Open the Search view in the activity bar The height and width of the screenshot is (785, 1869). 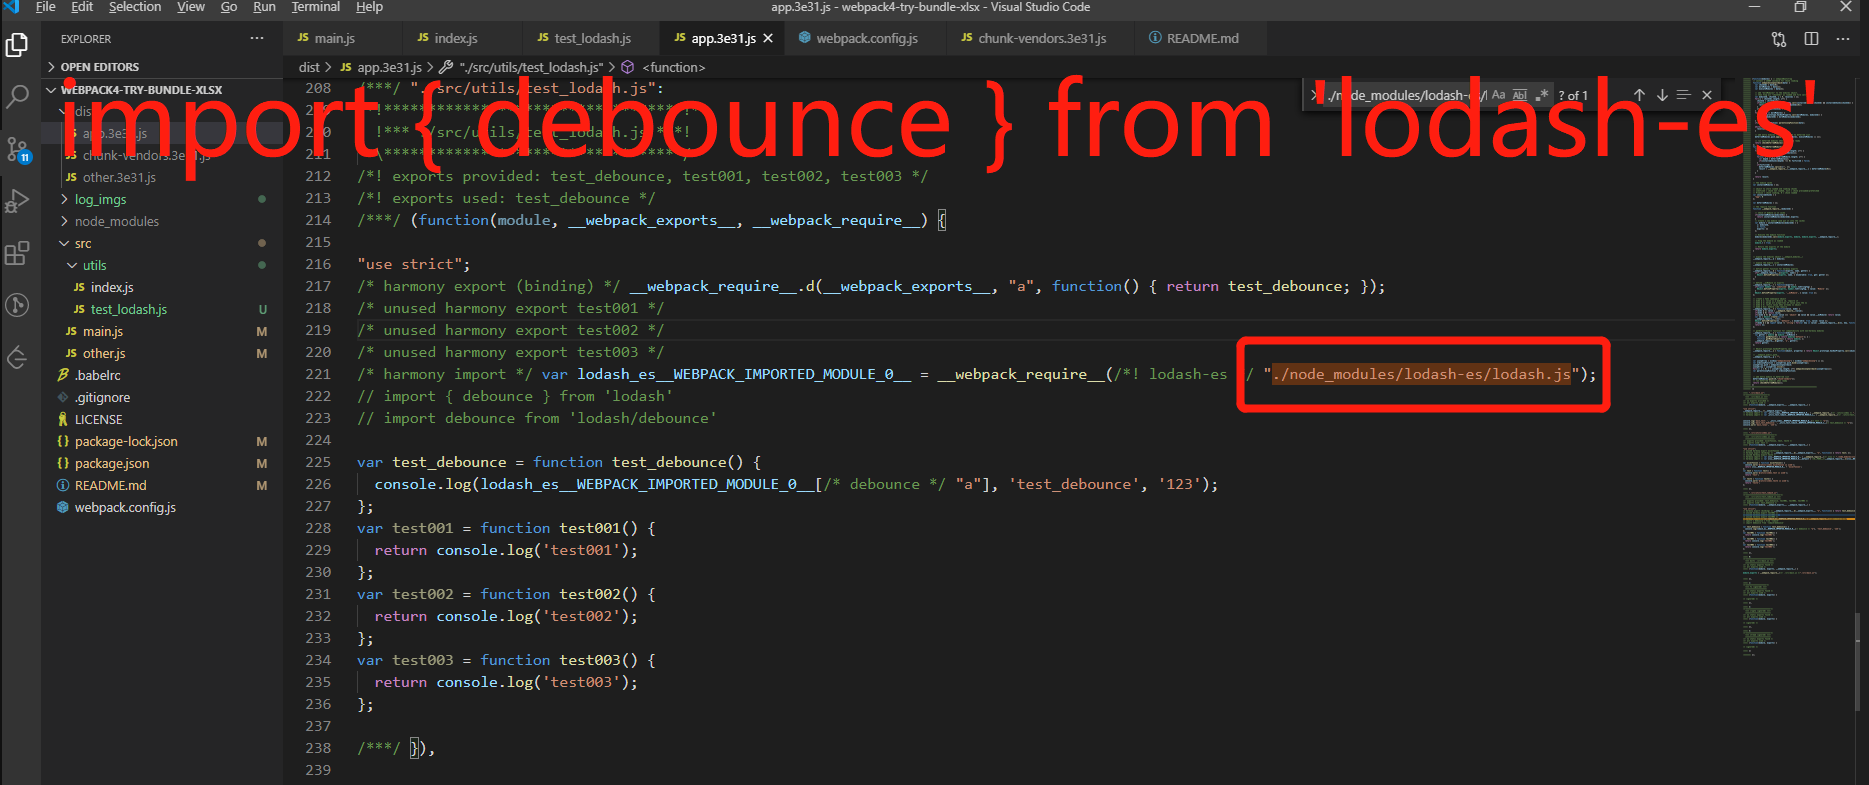[x=17, y=97]
